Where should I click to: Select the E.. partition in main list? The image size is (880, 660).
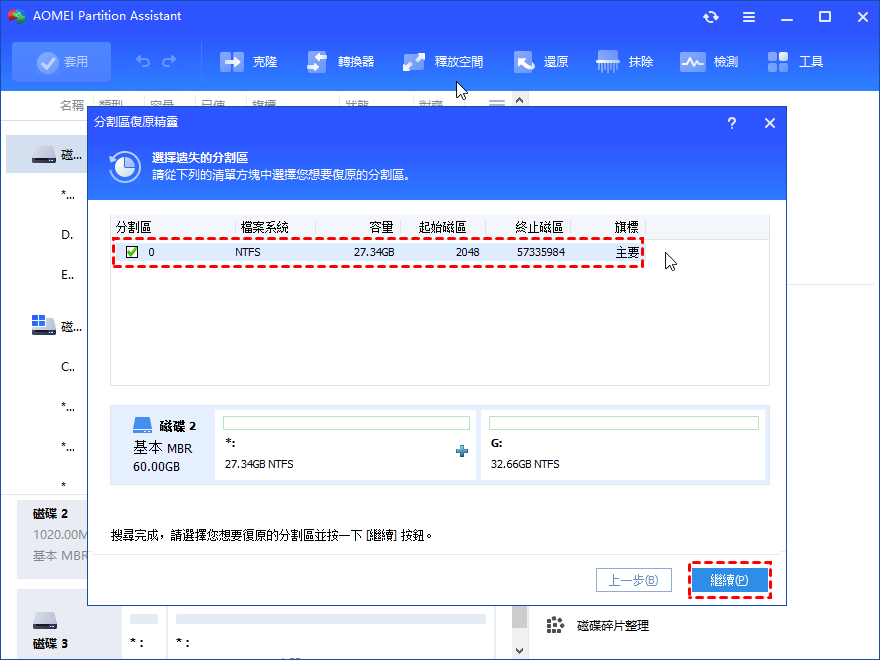[67, 275]
